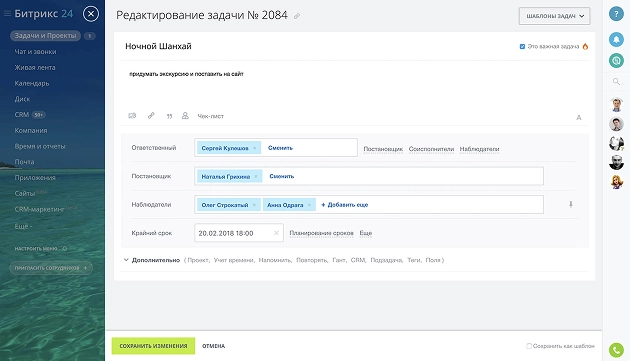Click 'Планирование сроков' link
The width and height of the screenshot is (630, 361).
[x=321, y=233]
